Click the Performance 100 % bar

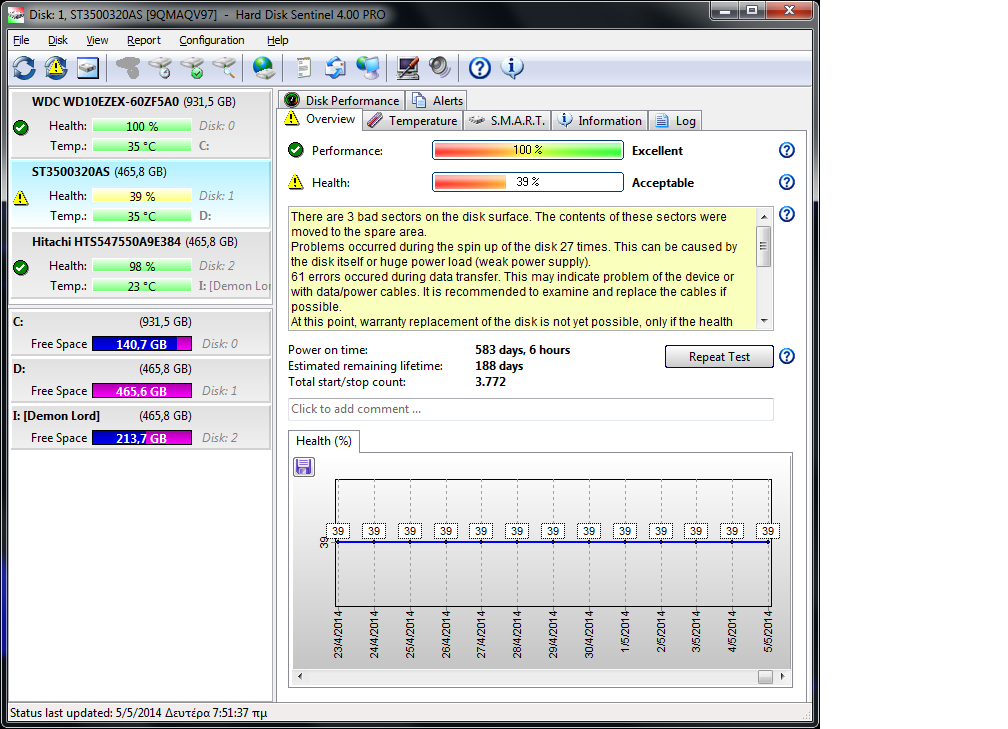coord(528,150)
